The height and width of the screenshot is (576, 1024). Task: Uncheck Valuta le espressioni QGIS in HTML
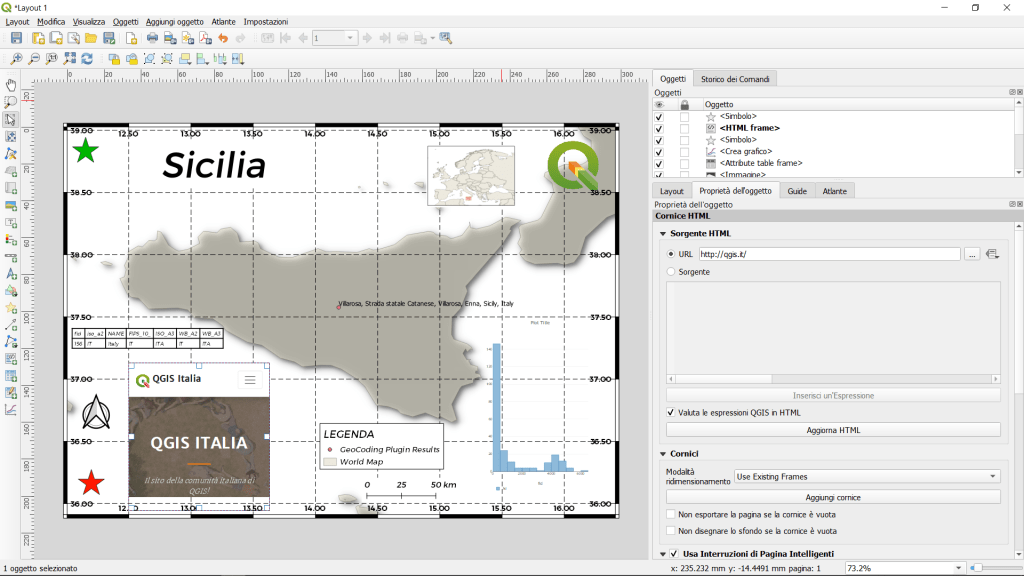tap(671, 412)
